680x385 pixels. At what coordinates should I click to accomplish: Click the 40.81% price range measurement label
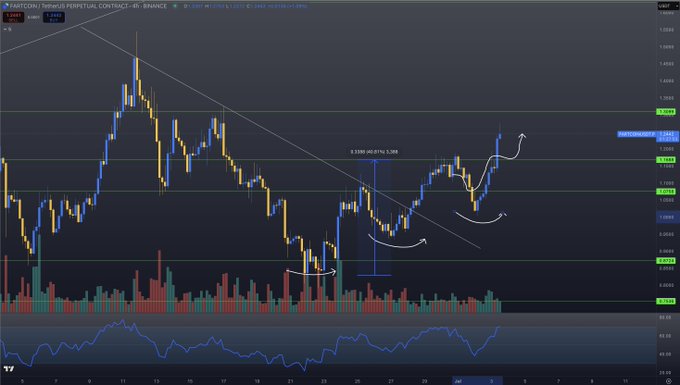(374, 152)
